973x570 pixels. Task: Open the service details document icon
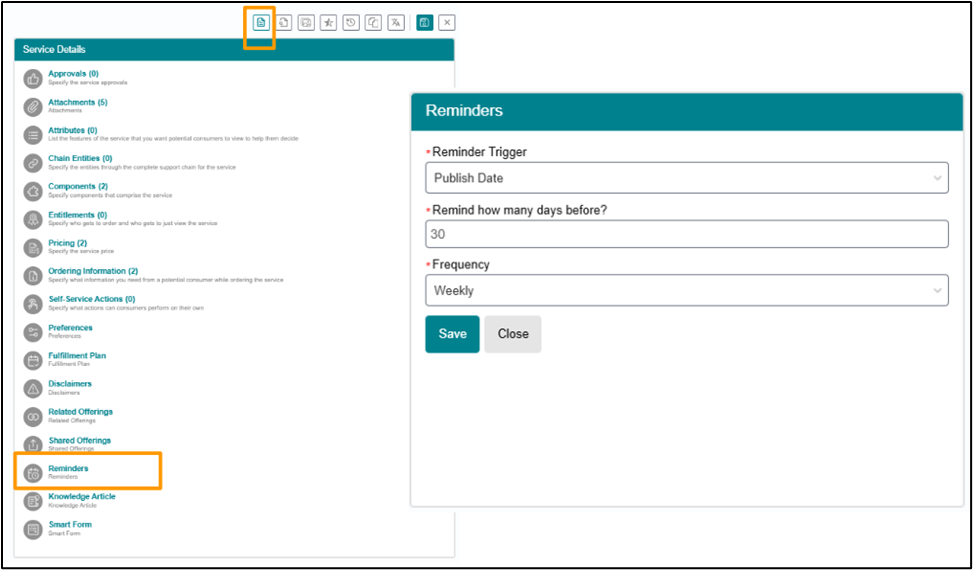click(x=261, y=23)
